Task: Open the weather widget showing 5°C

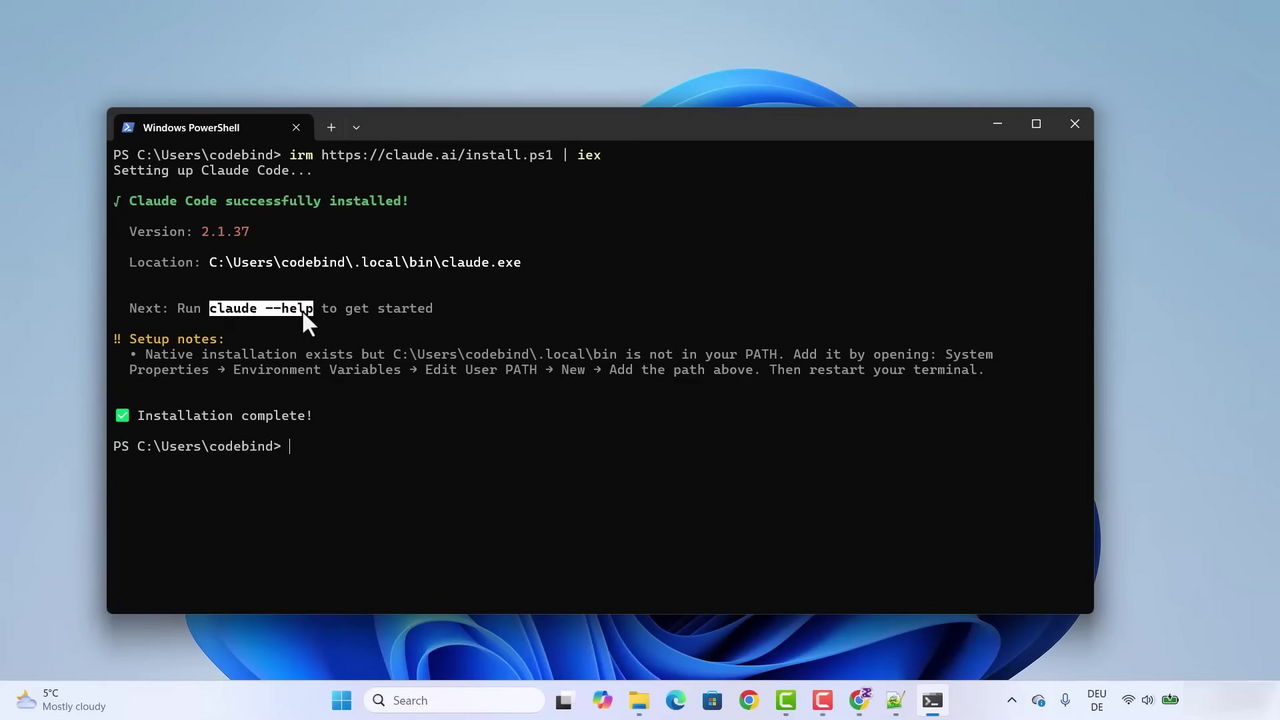Action: 62,700
